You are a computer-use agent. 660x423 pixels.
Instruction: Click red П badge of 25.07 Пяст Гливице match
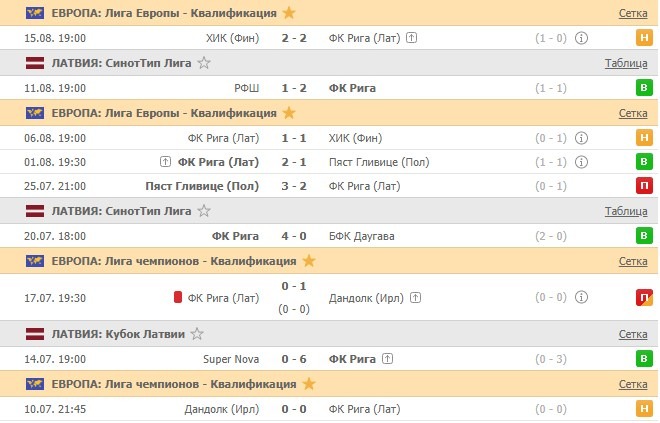click(645, 186)
